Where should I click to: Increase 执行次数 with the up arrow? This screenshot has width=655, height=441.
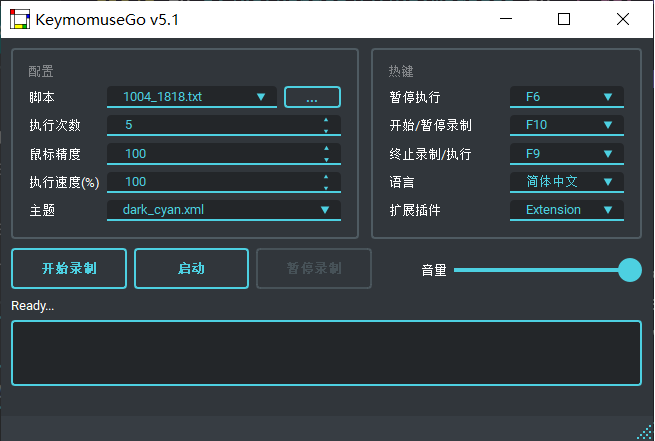tap(326, 120)
